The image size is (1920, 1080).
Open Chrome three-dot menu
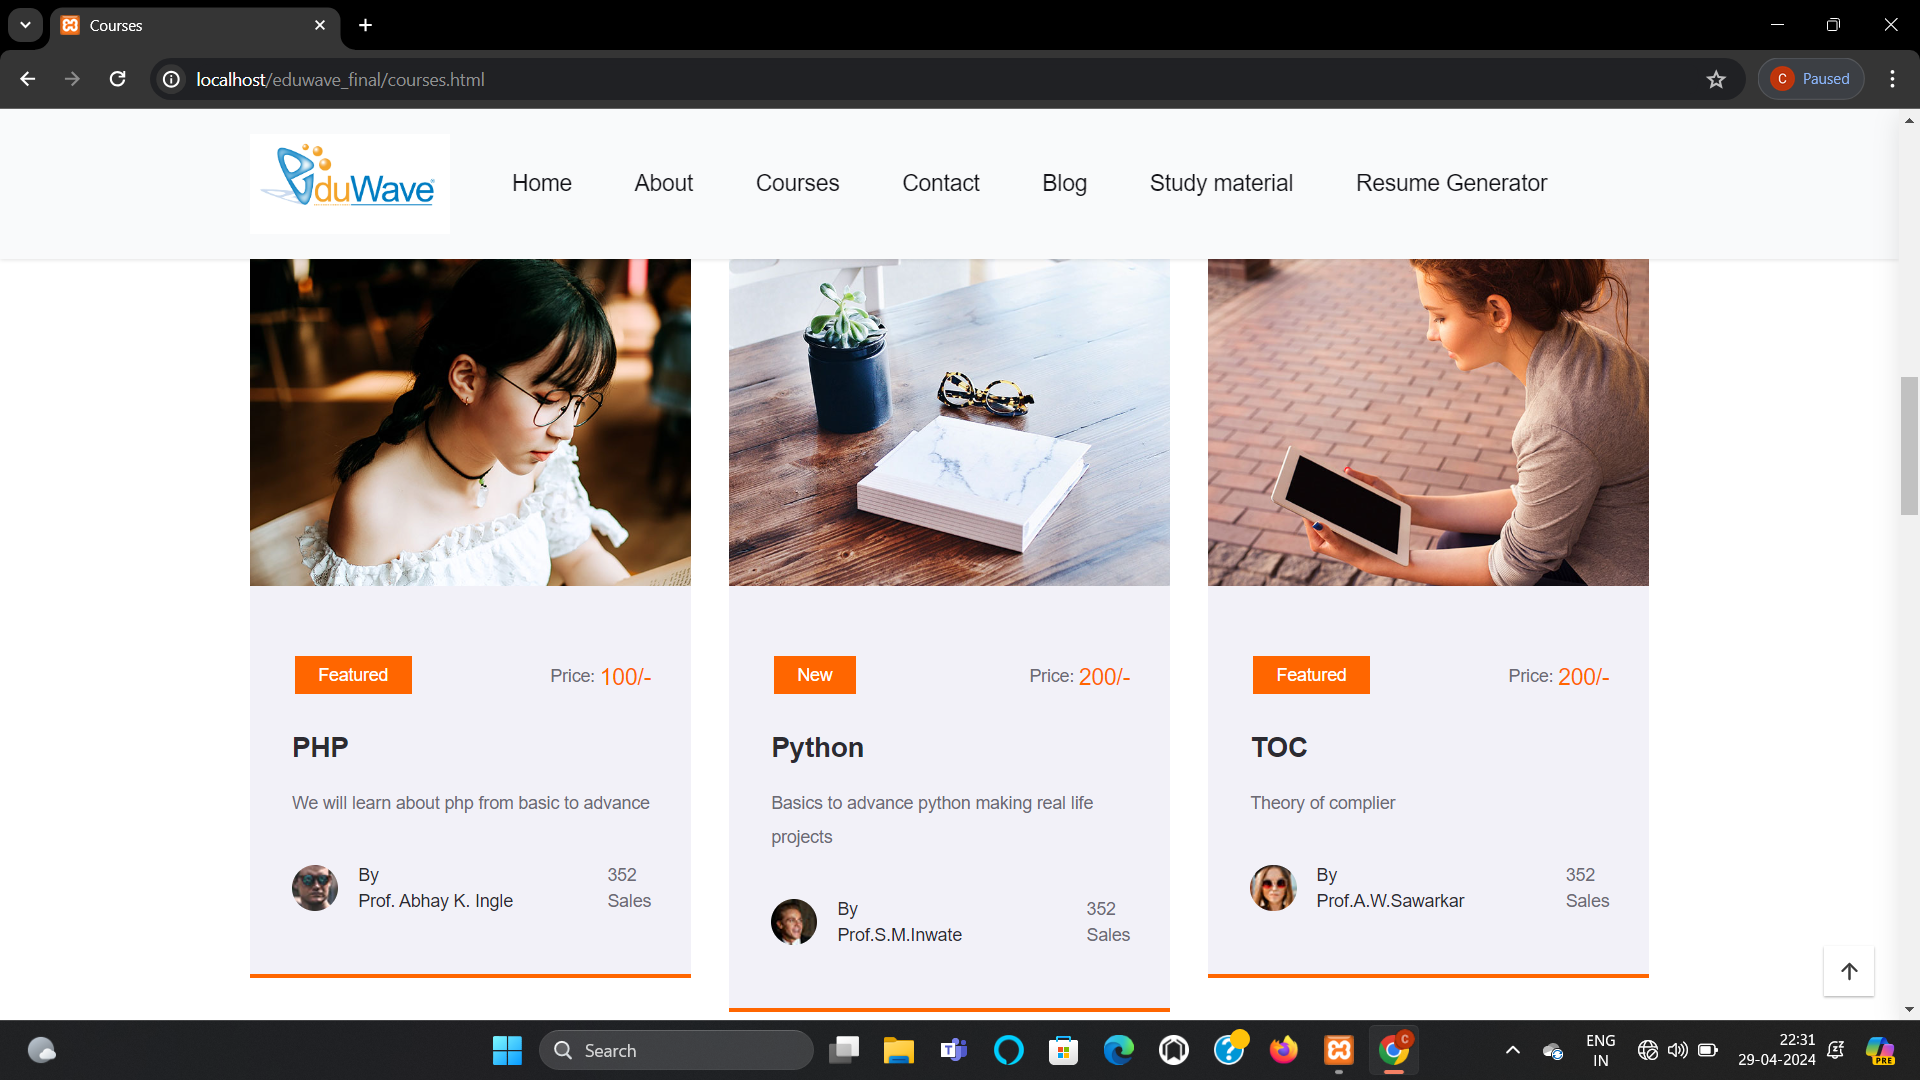point(1892,79)
